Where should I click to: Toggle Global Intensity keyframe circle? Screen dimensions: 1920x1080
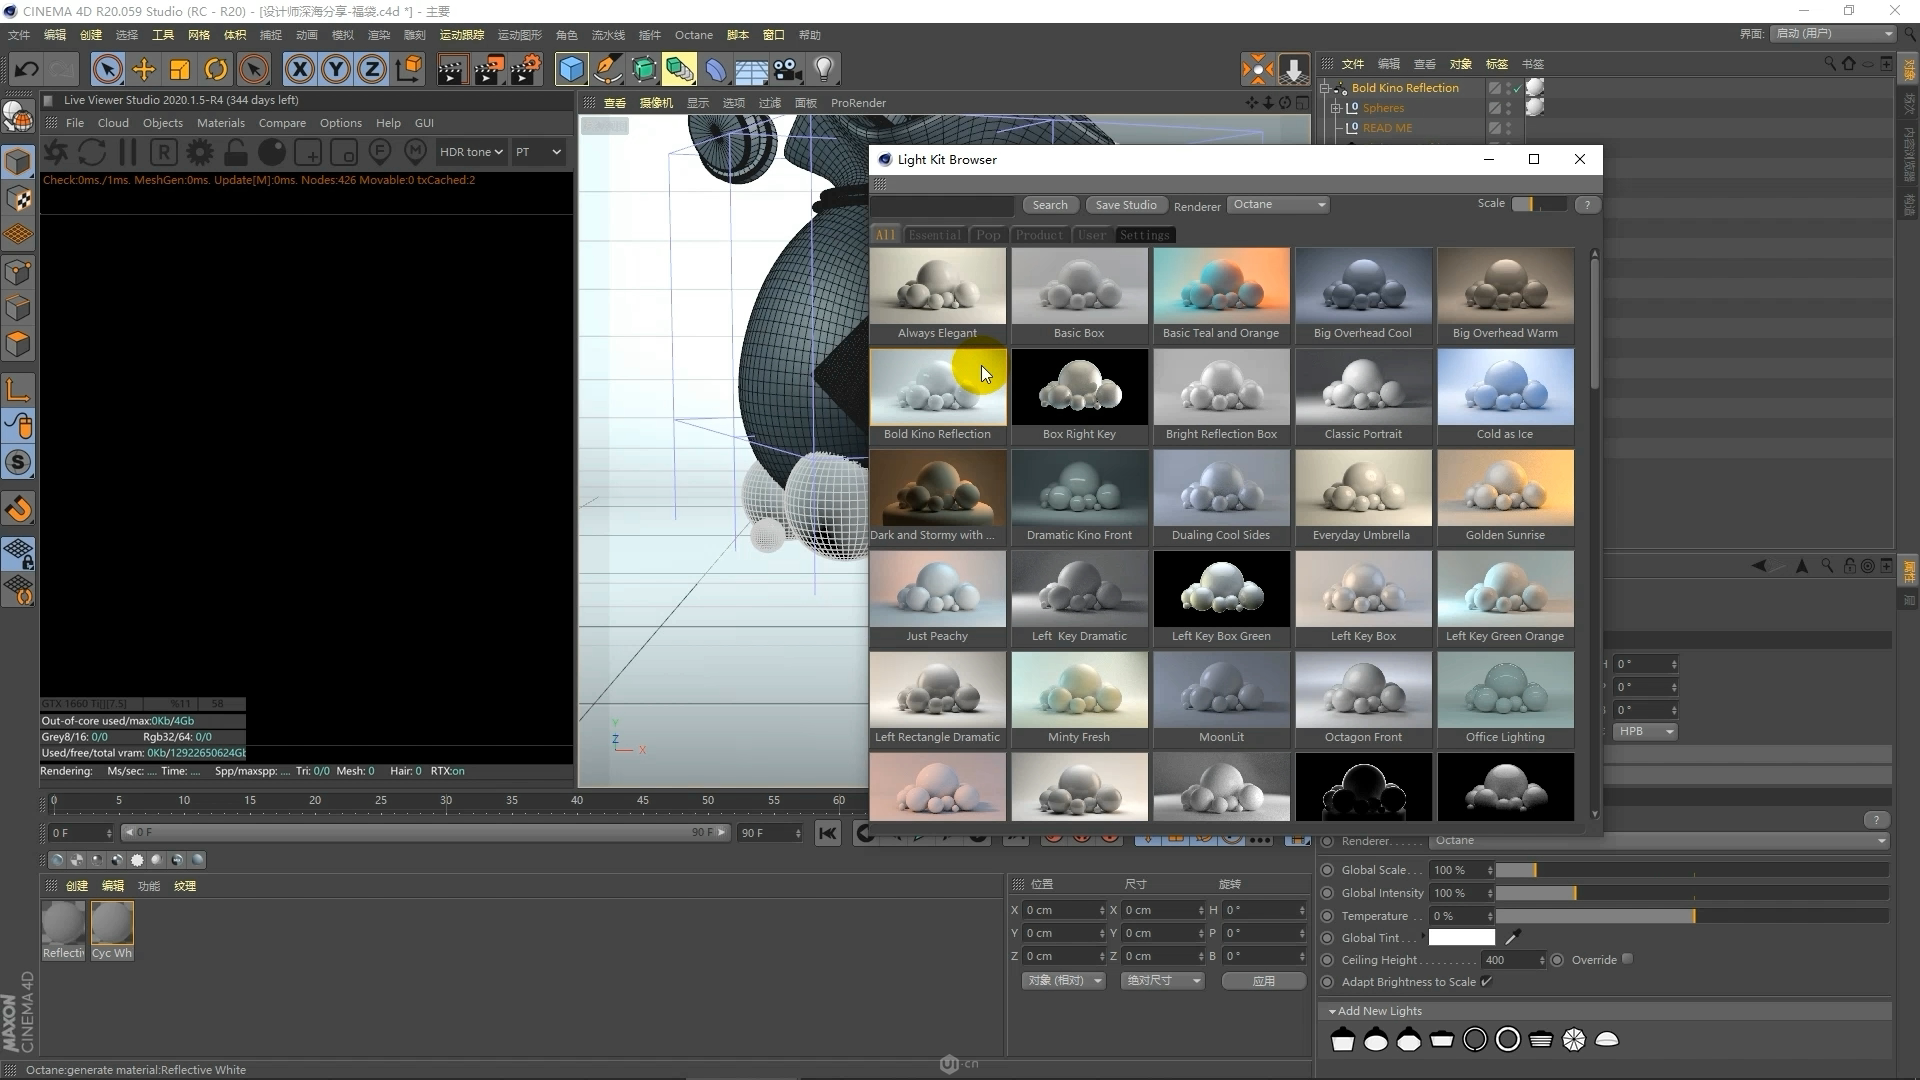[1327, 893]
